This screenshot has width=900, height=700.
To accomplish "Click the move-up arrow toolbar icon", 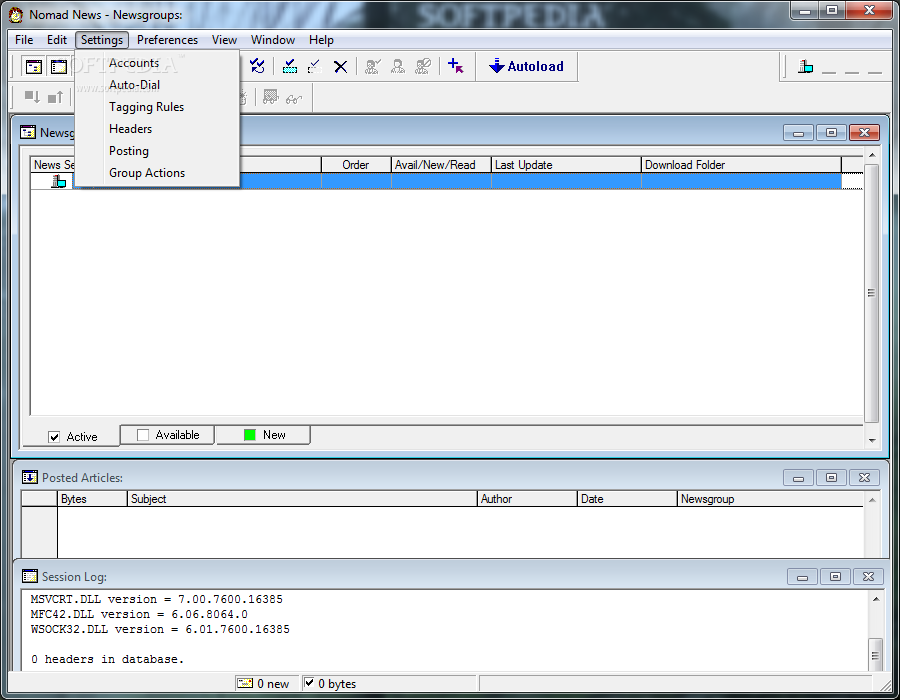I will [56, 97].
